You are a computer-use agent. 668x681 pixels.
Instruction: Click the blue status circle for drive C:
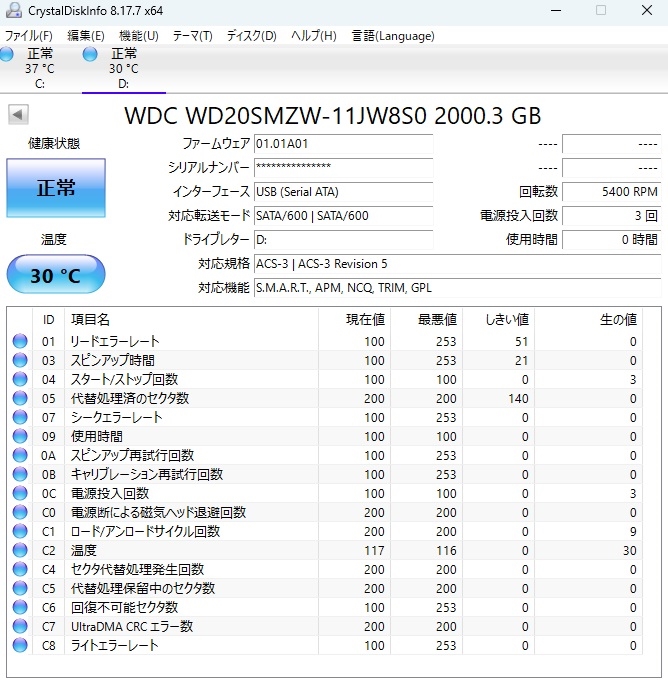pyautogui.click(x=6, y=54)
